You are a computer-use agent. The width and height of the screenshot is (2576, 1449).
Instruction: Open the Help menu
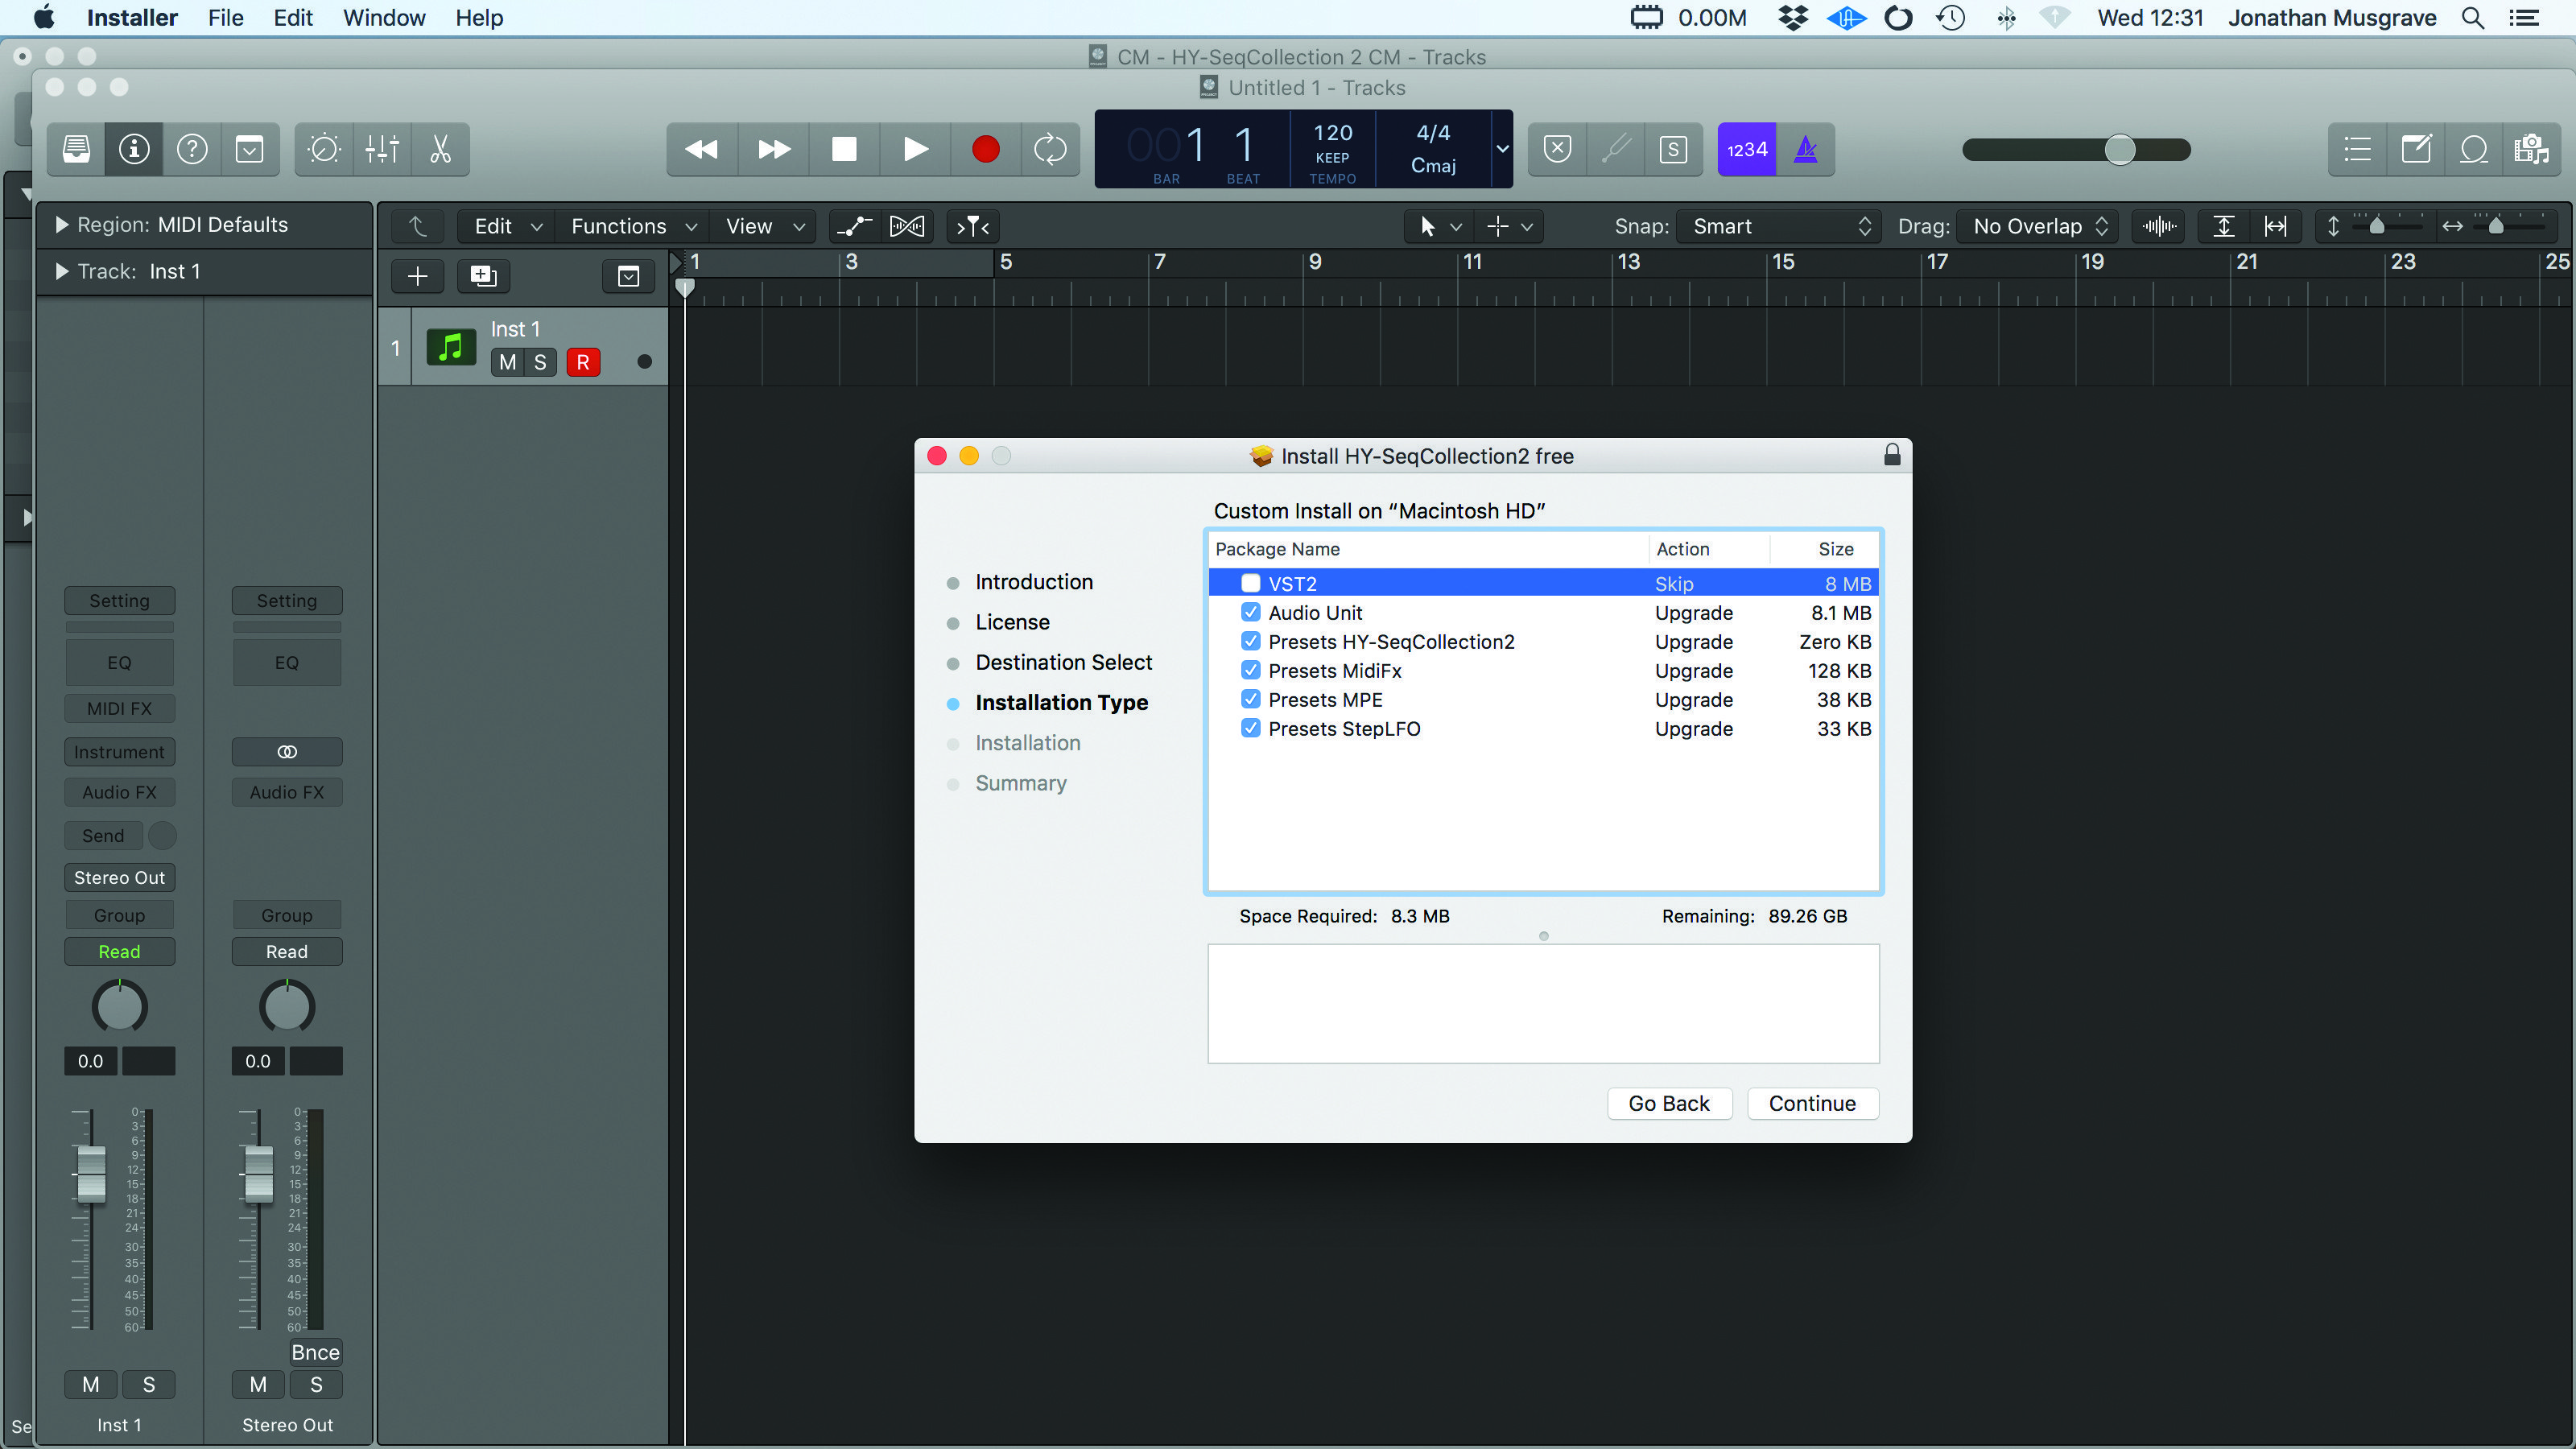pos(479,18)
